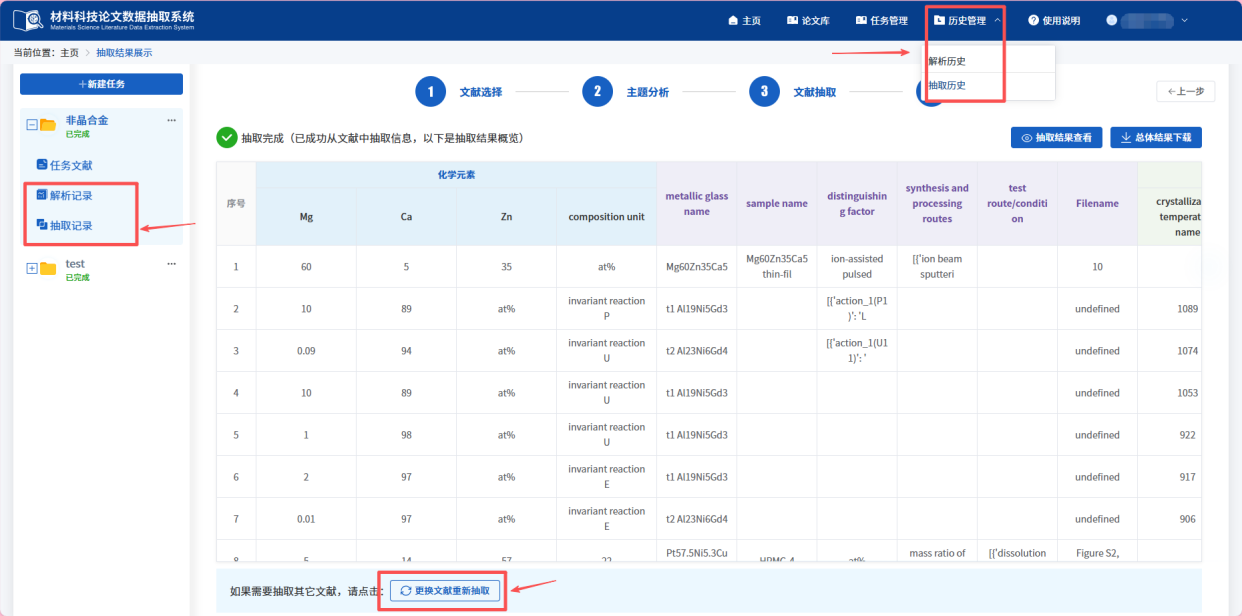Open the 非晶合金 folder more options menu
The width and height of the screenshot is (1242, 616).
coord(171,121)
